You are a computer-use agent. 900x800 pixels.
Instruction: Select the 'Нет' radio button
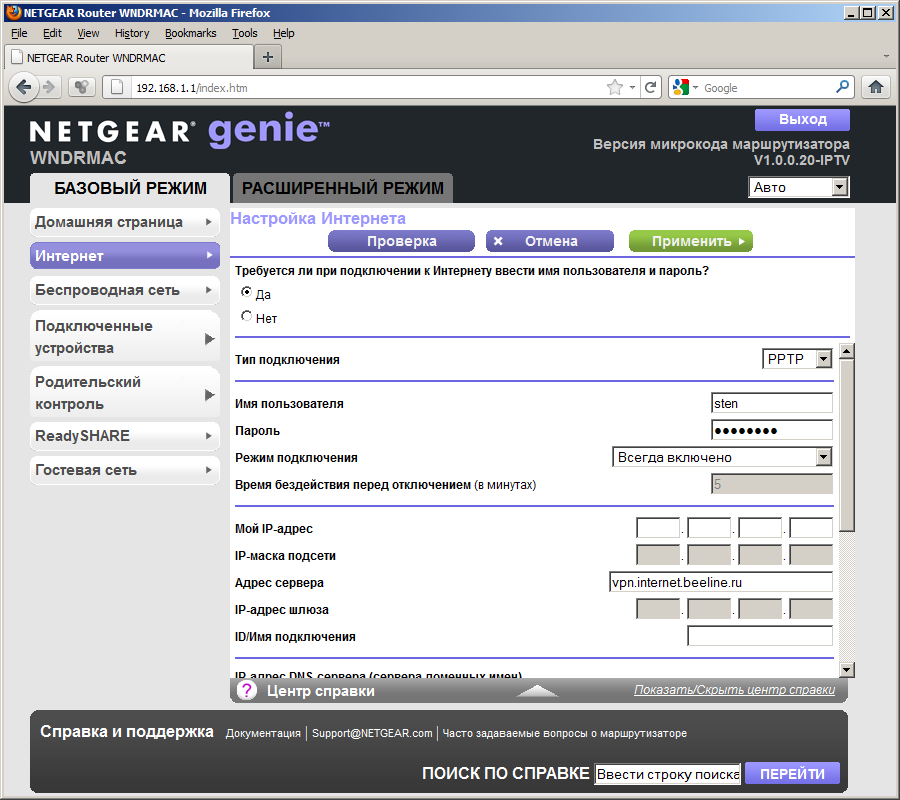[246, 316]
